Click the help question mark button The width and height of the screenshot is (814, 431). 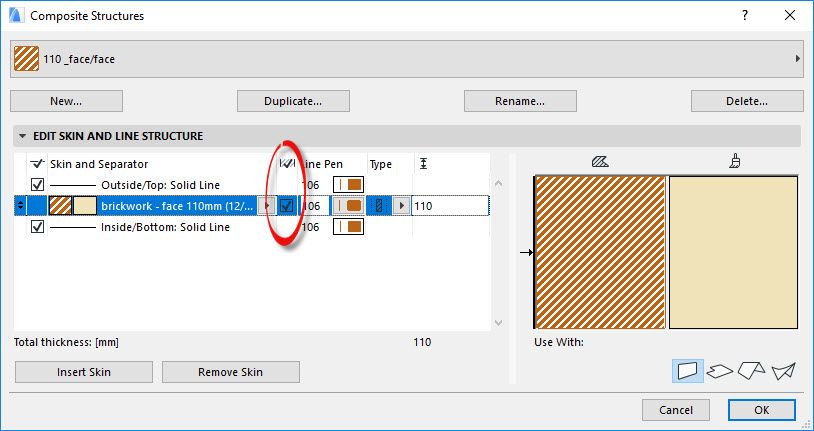tap(745, 16)
